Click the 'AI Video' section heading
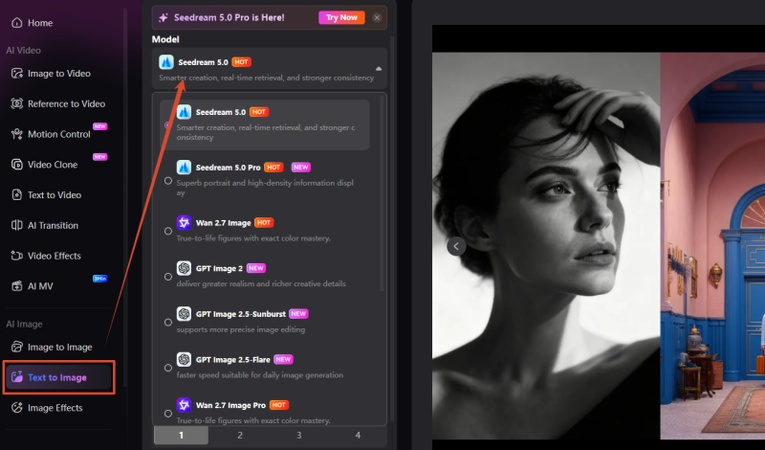Viewport: 765px width, 450px height. tap(23, 50)
